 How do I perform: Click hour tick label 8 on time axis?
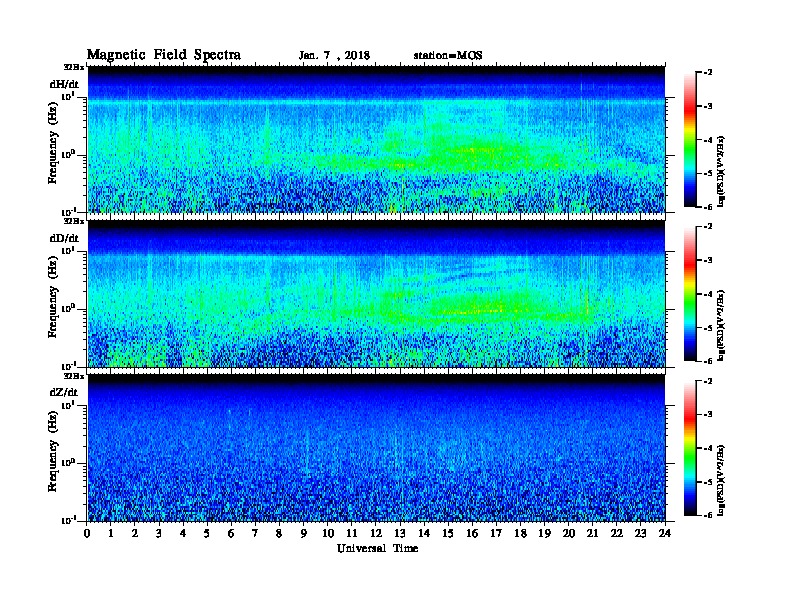point(280,534)
